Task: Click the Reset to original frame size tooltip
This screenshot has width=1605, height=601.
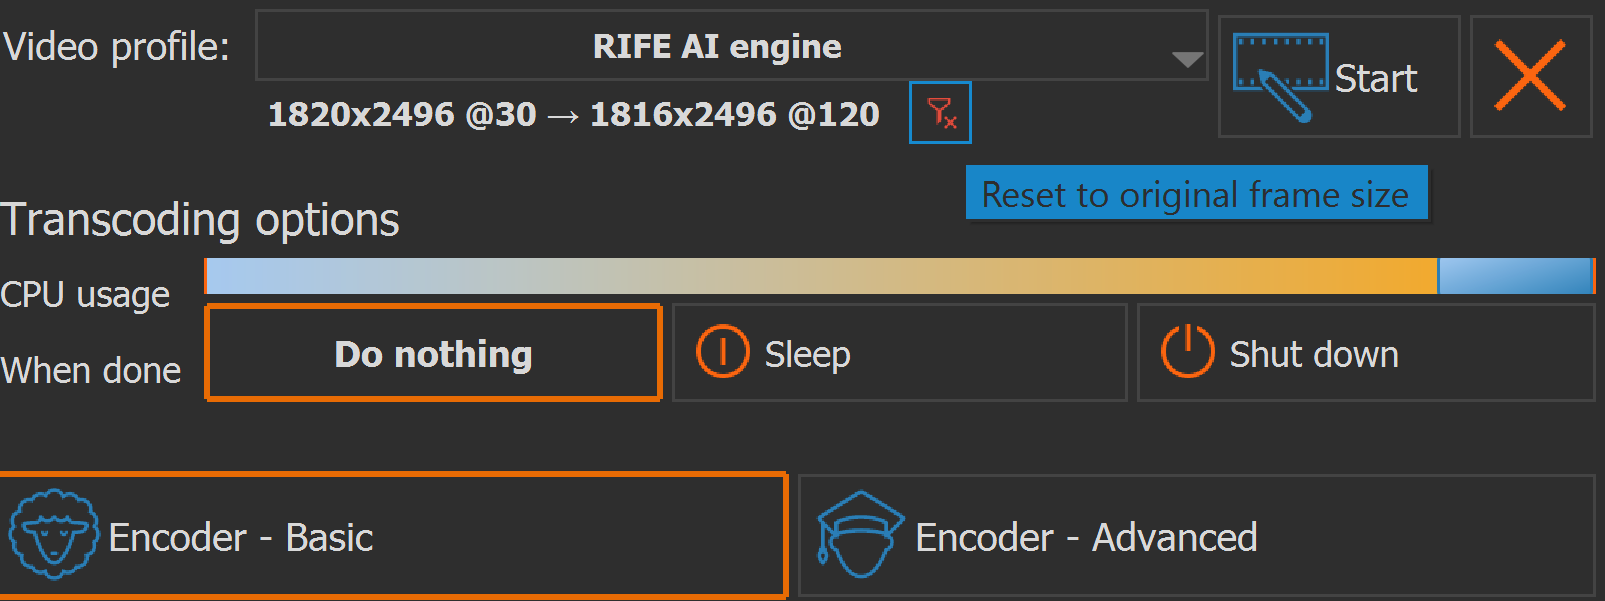Action: pos(1195,194)
